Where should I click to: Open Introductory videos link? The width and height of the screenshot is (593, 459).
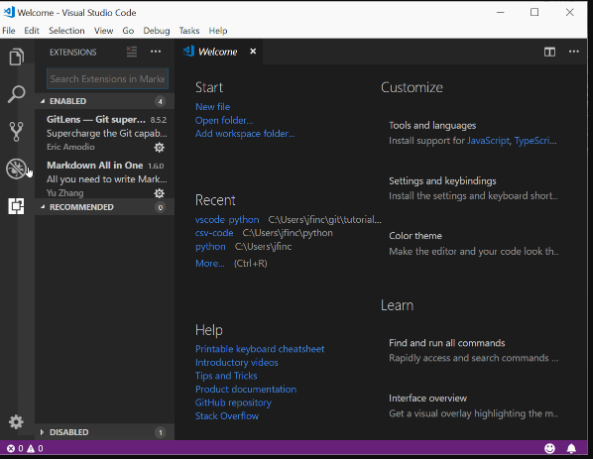click(237, 362)
